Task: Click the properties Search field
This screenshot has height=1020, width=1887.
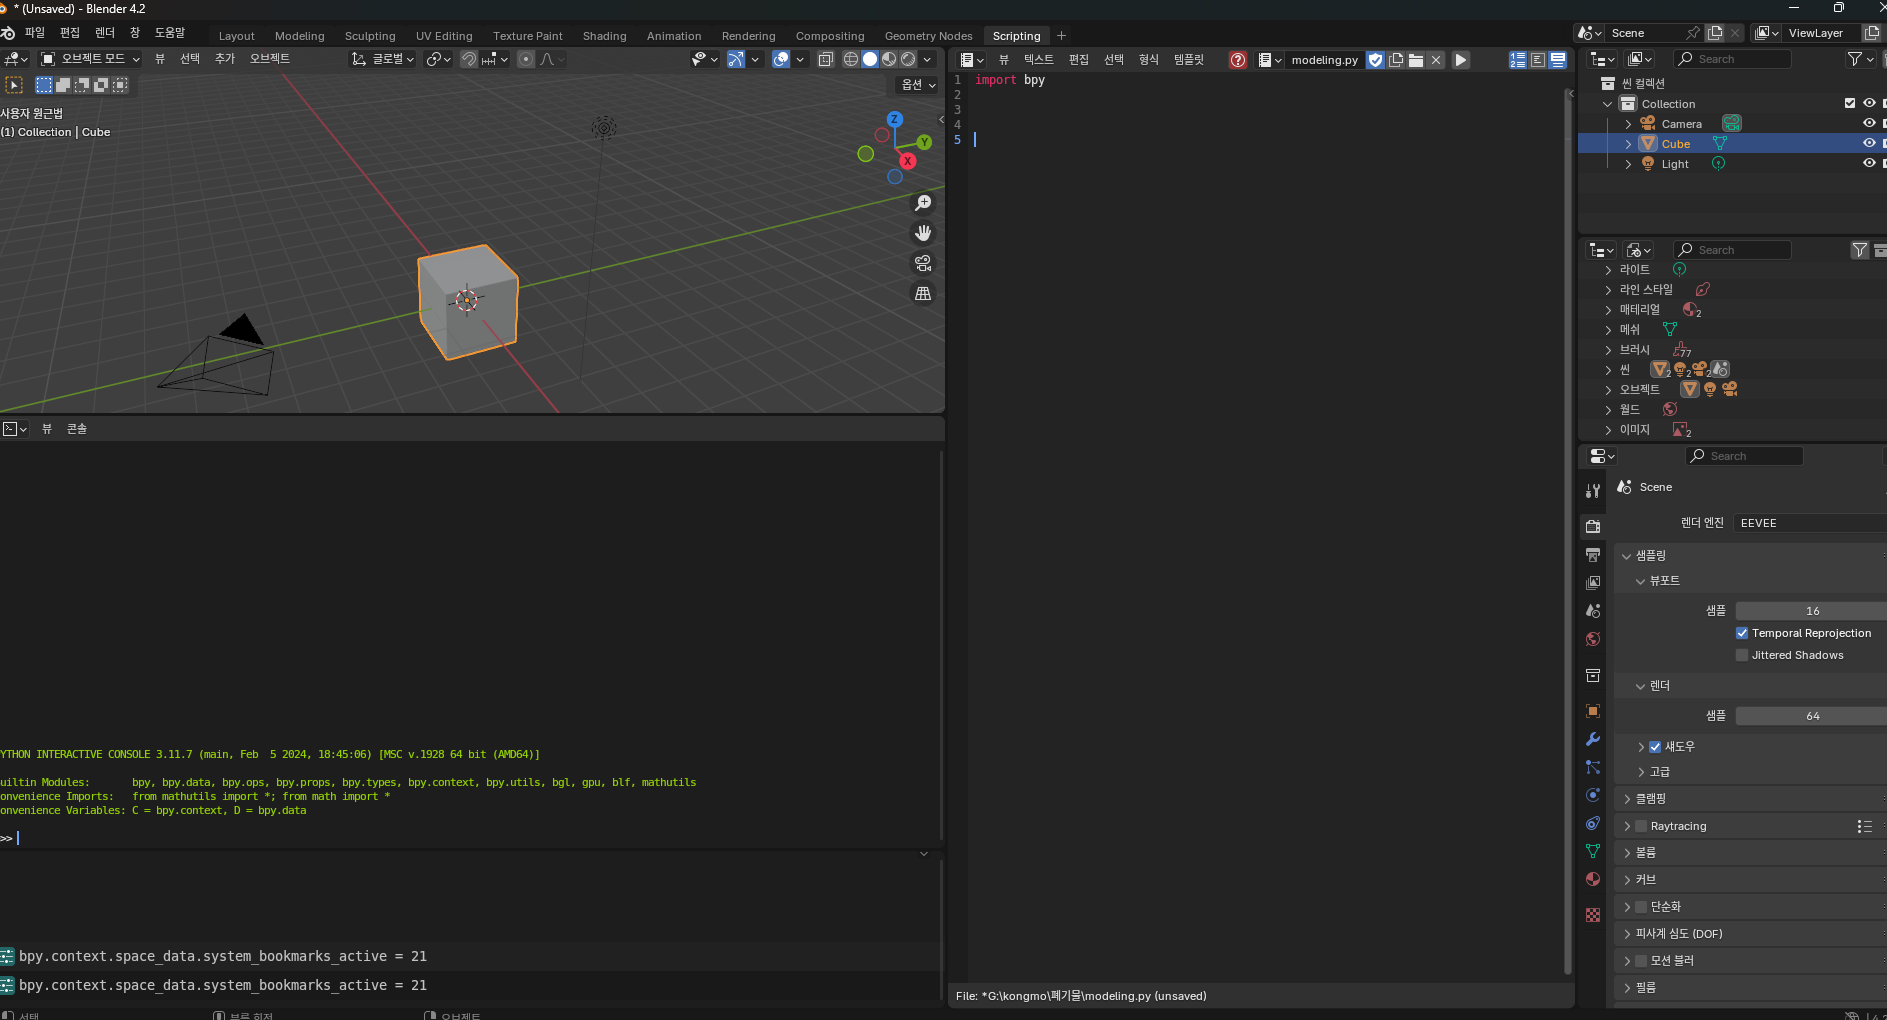Action: click(1745, 456)
